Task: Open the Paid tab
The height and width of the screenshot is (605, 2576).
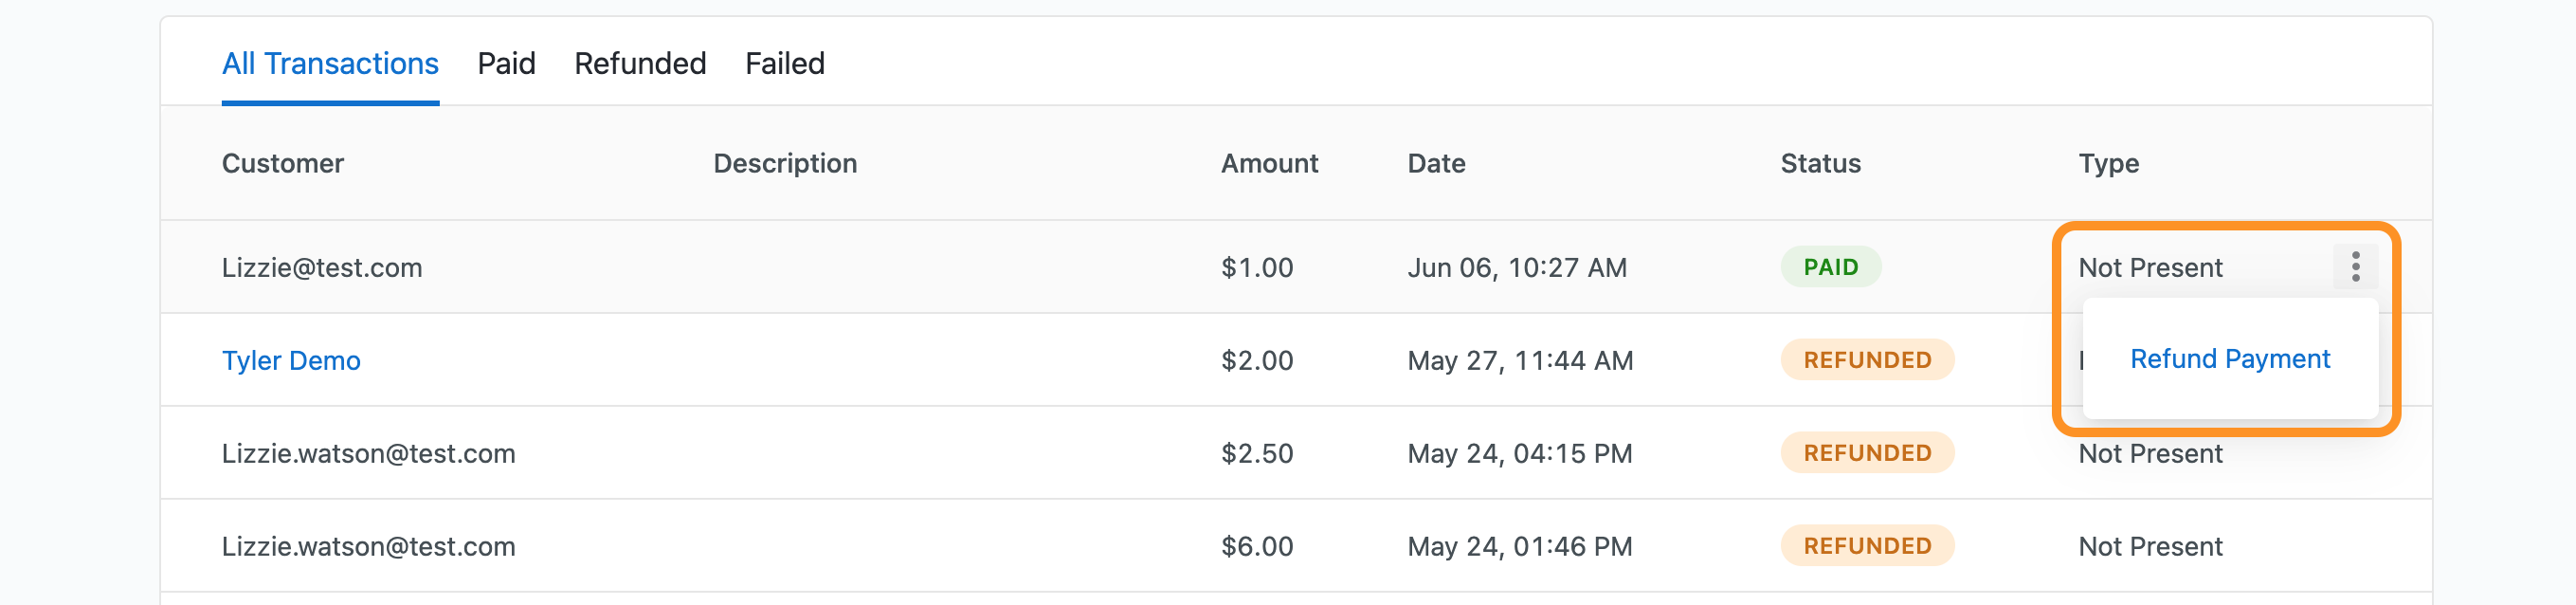Action: (506, 64)
